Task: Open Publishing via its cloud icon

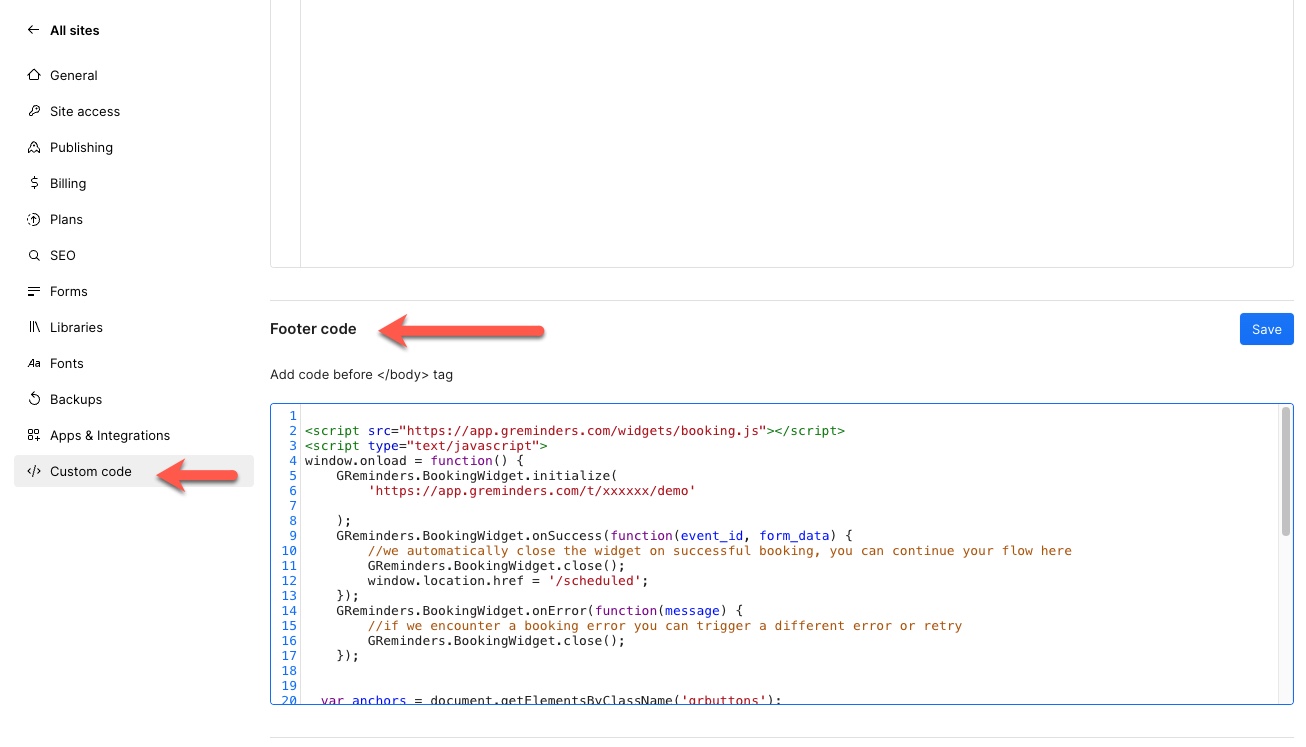Action: [x=34, y=147]
